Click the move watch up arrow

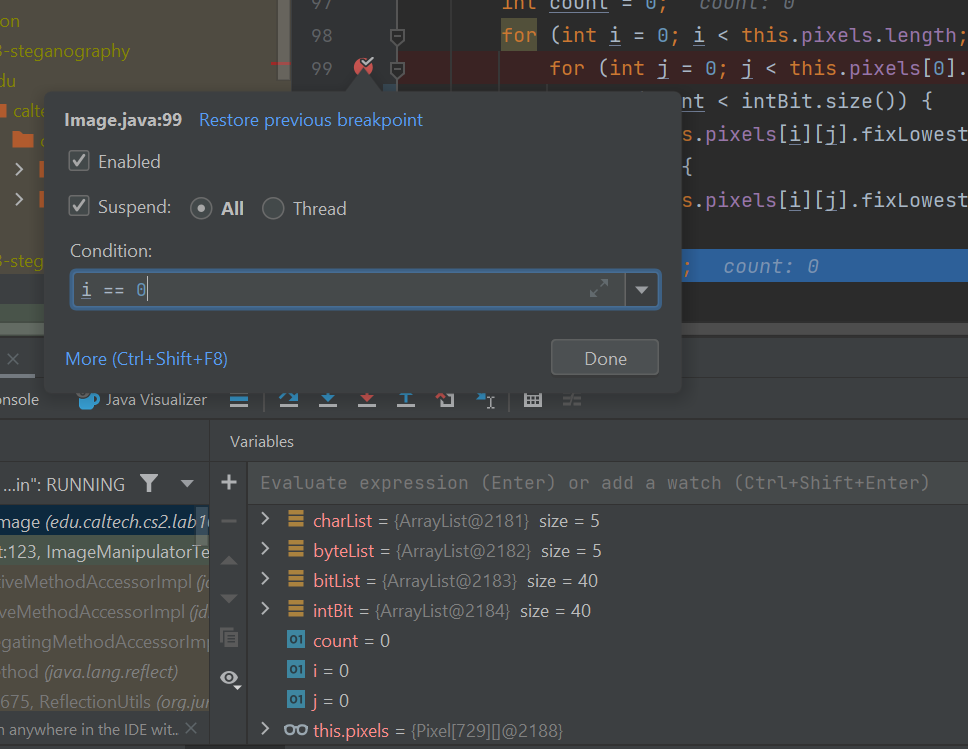point(229,561)
